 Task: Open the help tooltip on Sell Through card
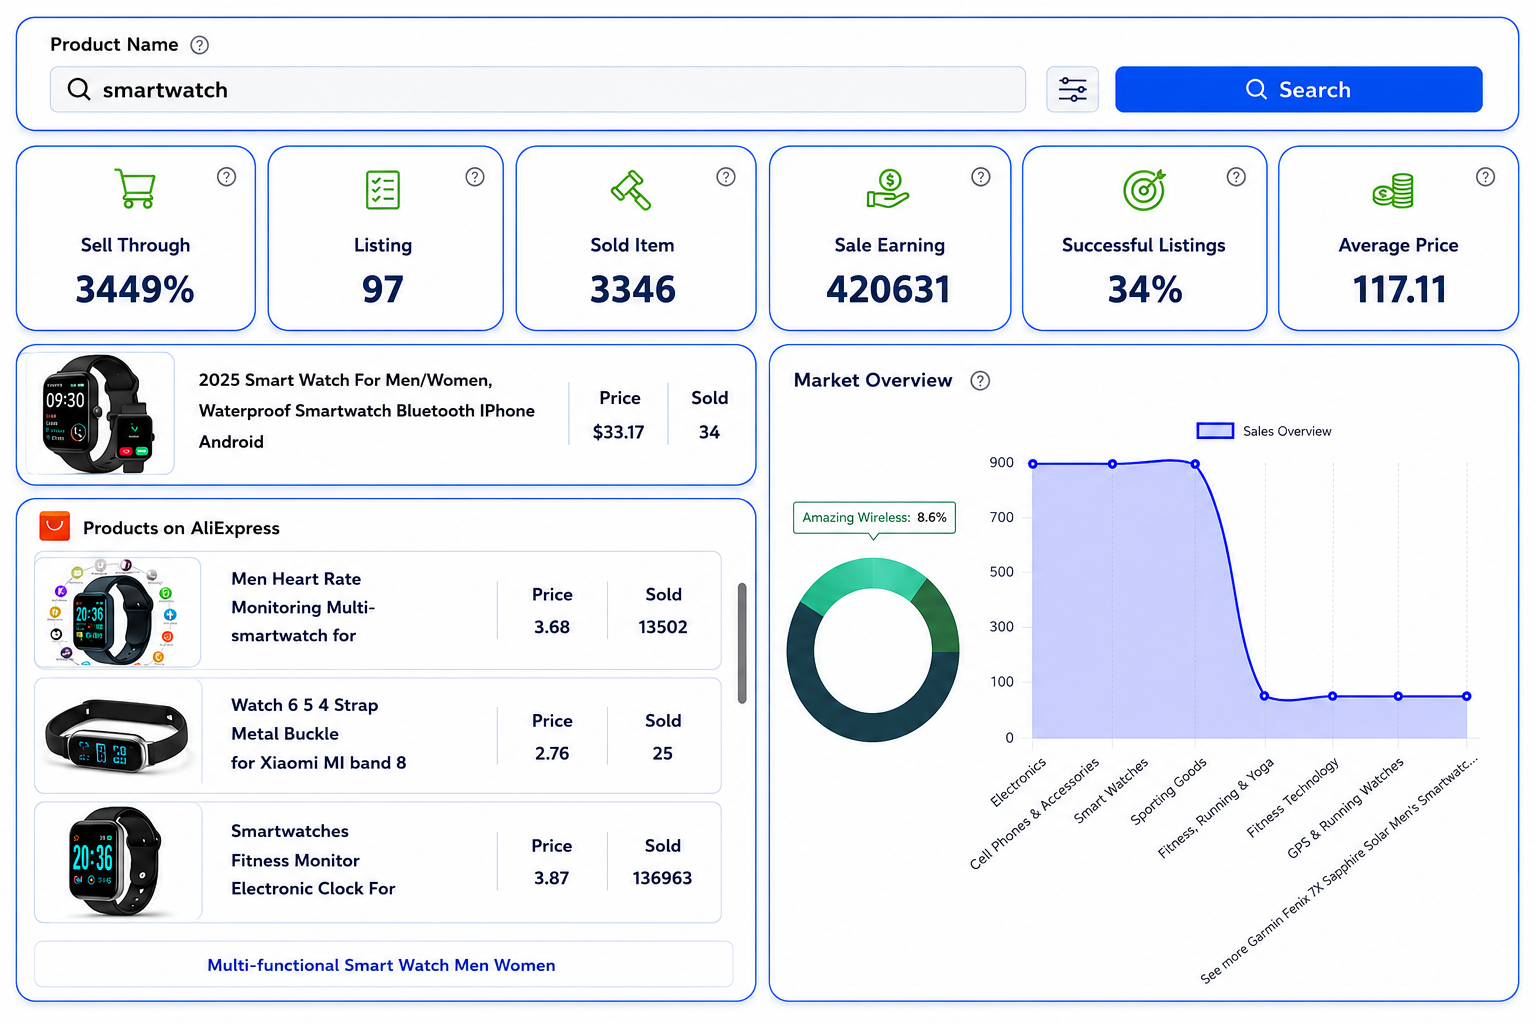tap(227, 177)
